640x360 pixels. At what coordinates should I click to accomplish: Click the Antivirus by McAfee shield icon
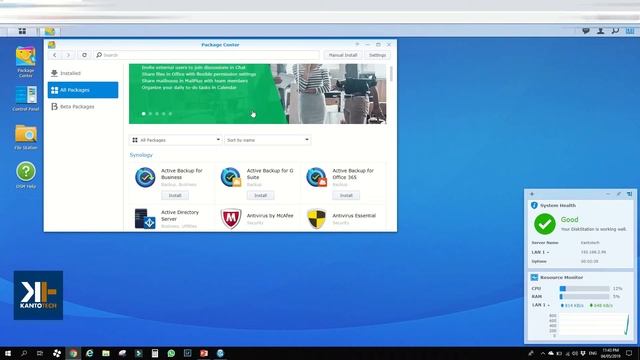click(x=231, y=219)
